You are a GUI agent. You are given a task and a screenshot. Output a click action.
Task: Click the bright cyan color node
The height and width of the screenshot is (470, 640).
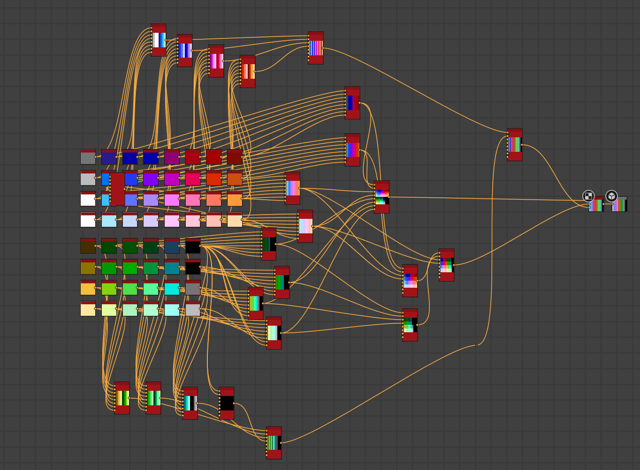172,289
